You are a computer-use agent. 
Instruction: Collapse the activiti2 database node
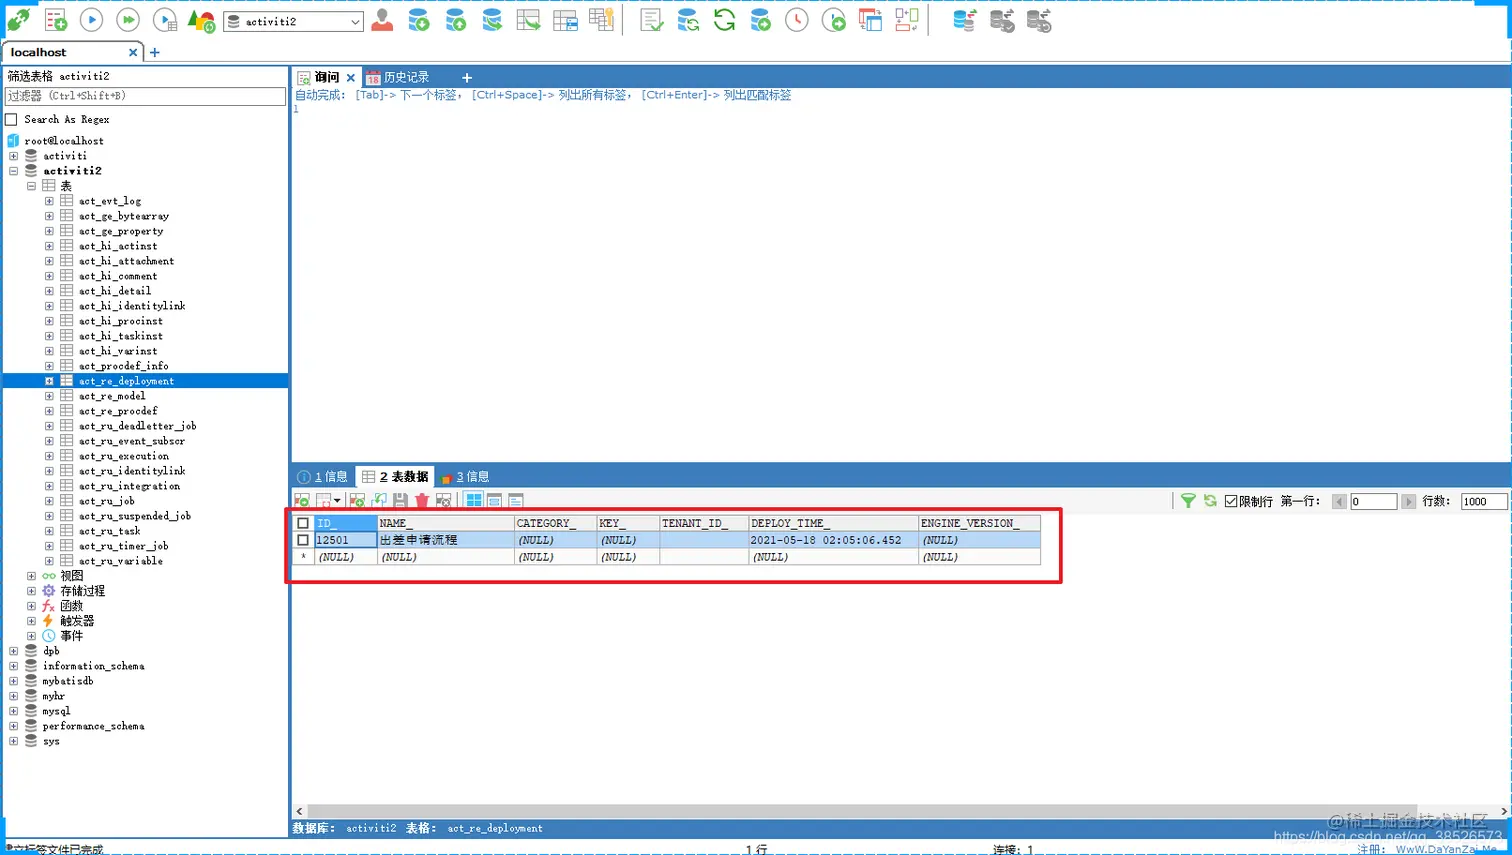(x=14, y=171)
